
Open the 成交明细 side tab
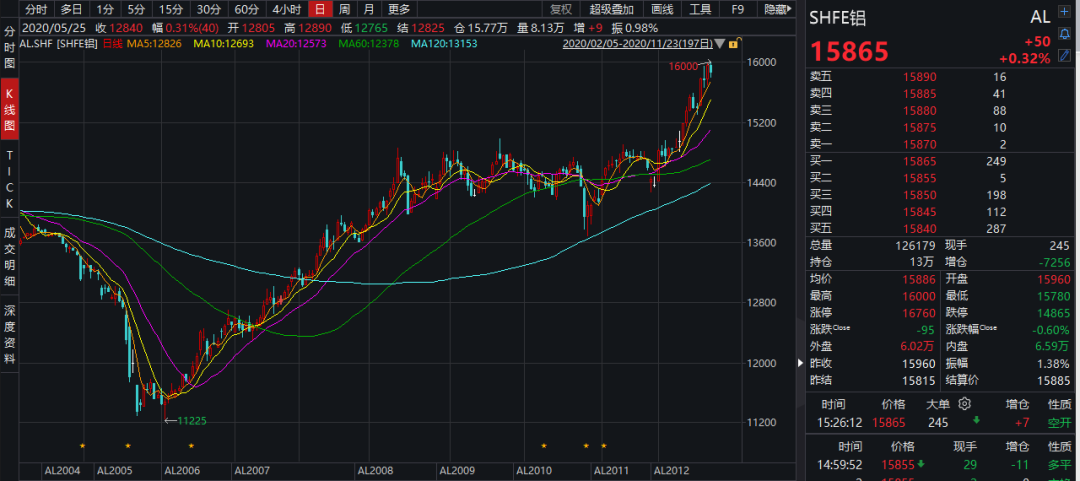point(10,257)
